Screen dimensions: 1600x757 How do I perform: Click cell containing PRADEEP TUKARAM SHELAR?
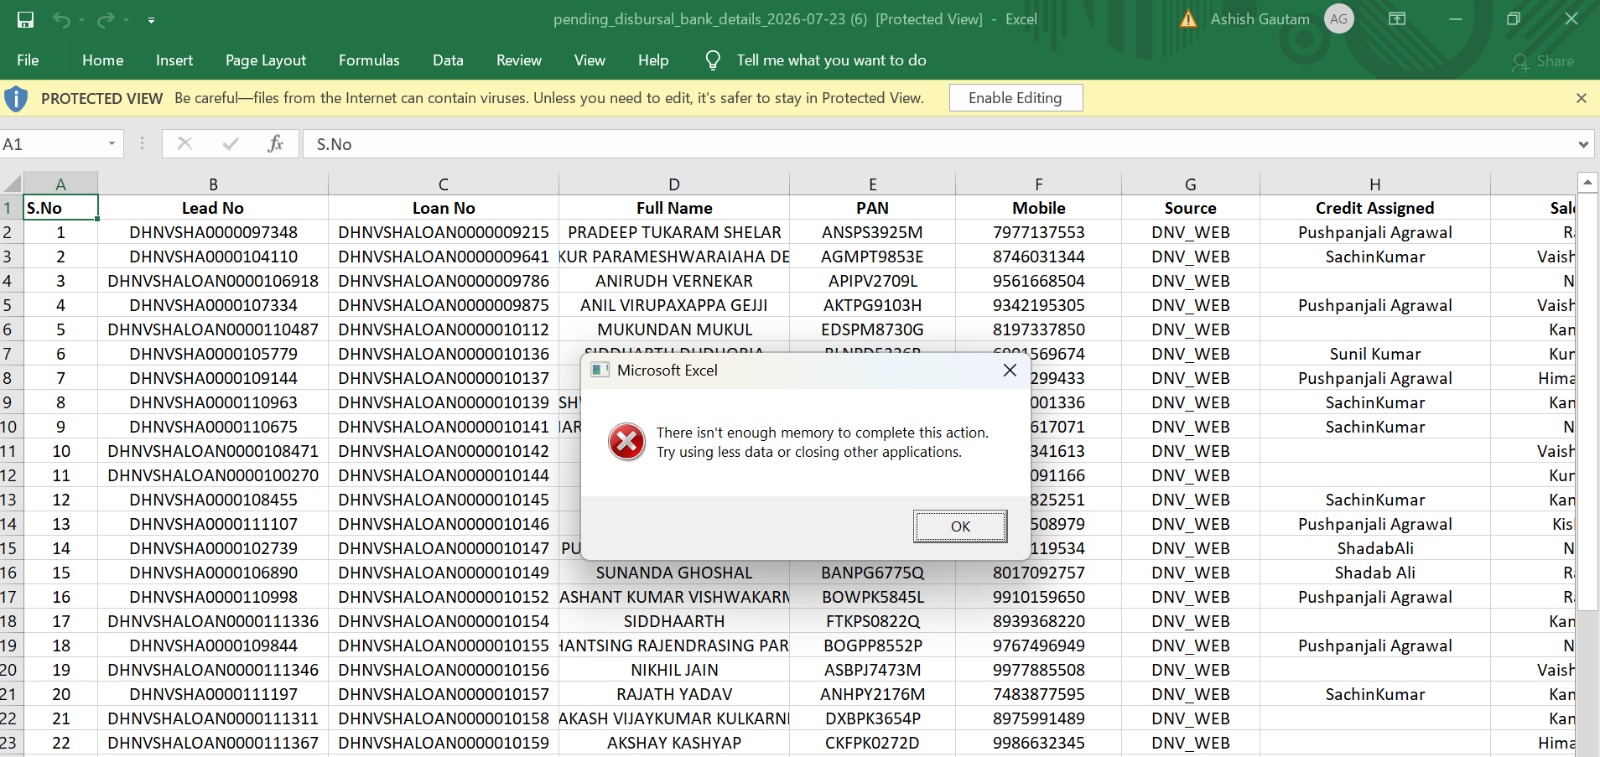tap(674, 232)
